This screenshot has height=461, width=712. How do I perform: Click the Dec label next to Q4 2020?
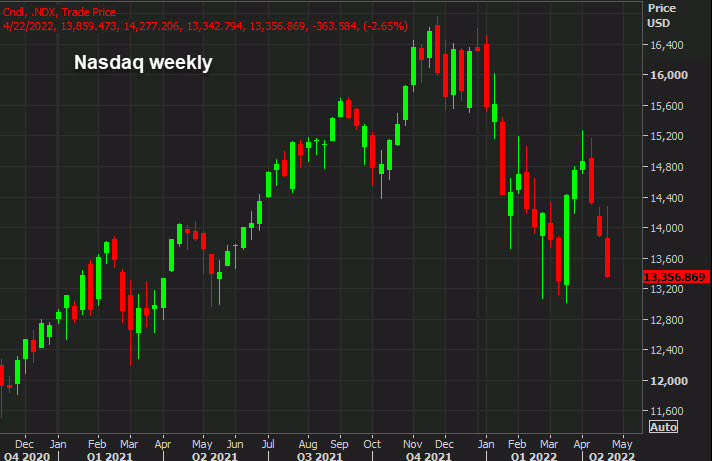(24, 444)
